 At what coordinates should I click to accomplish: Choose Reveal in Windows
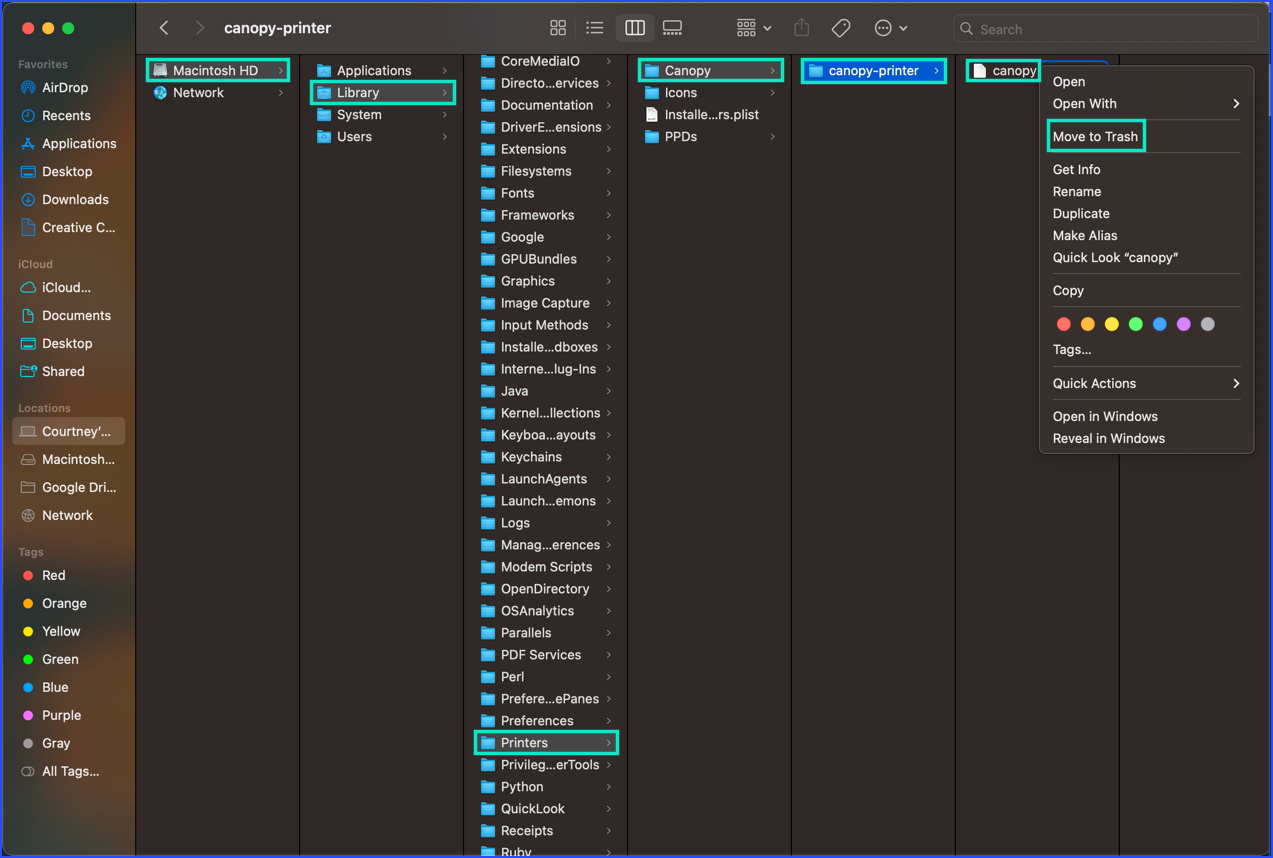(x=1109, y=438)
